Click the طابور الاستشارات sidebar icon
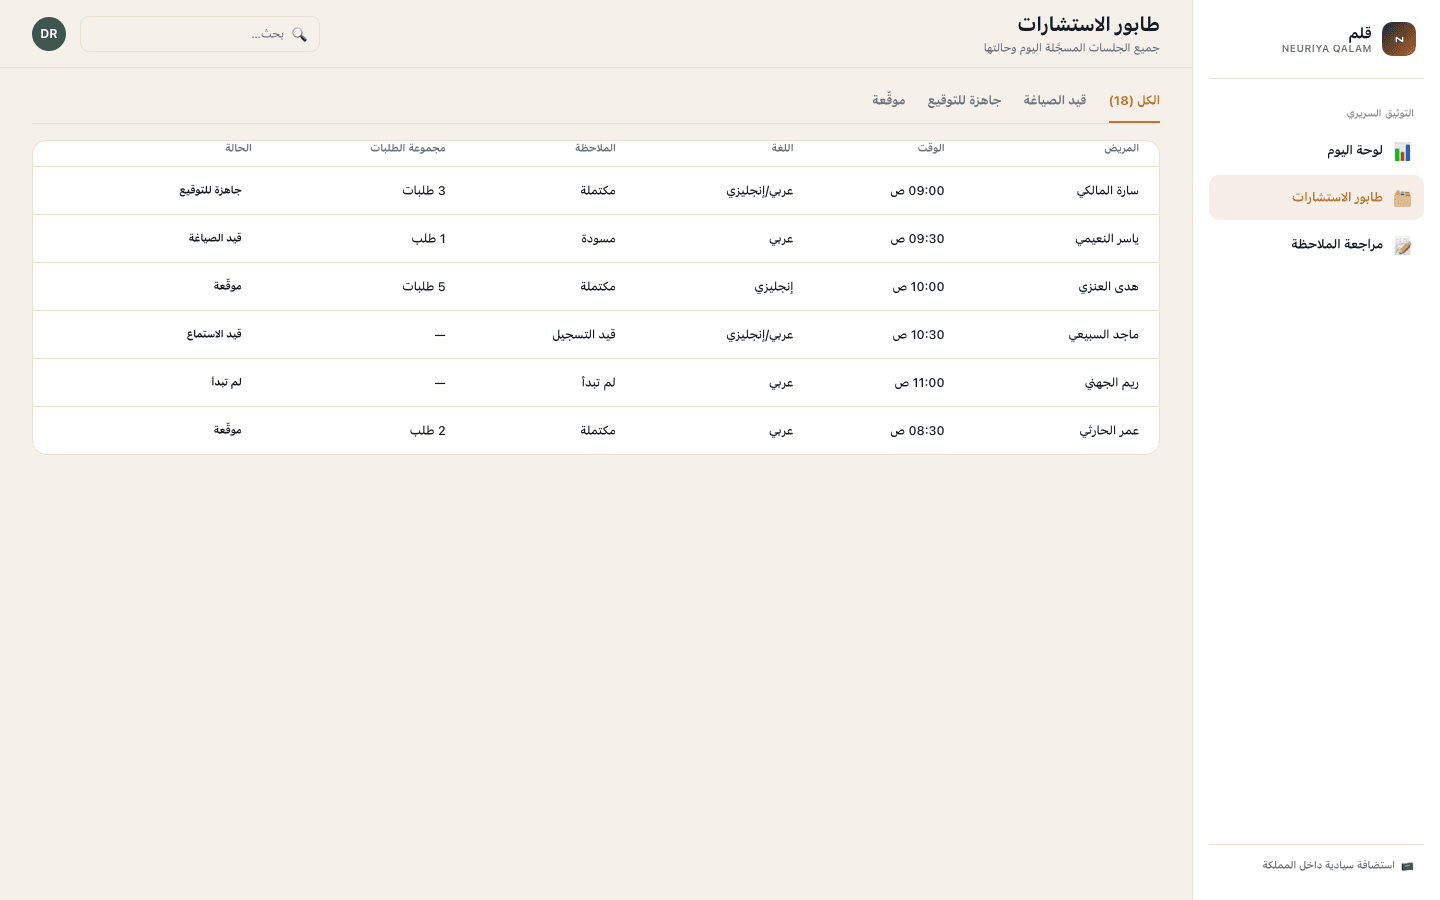 pos(1402,198)
